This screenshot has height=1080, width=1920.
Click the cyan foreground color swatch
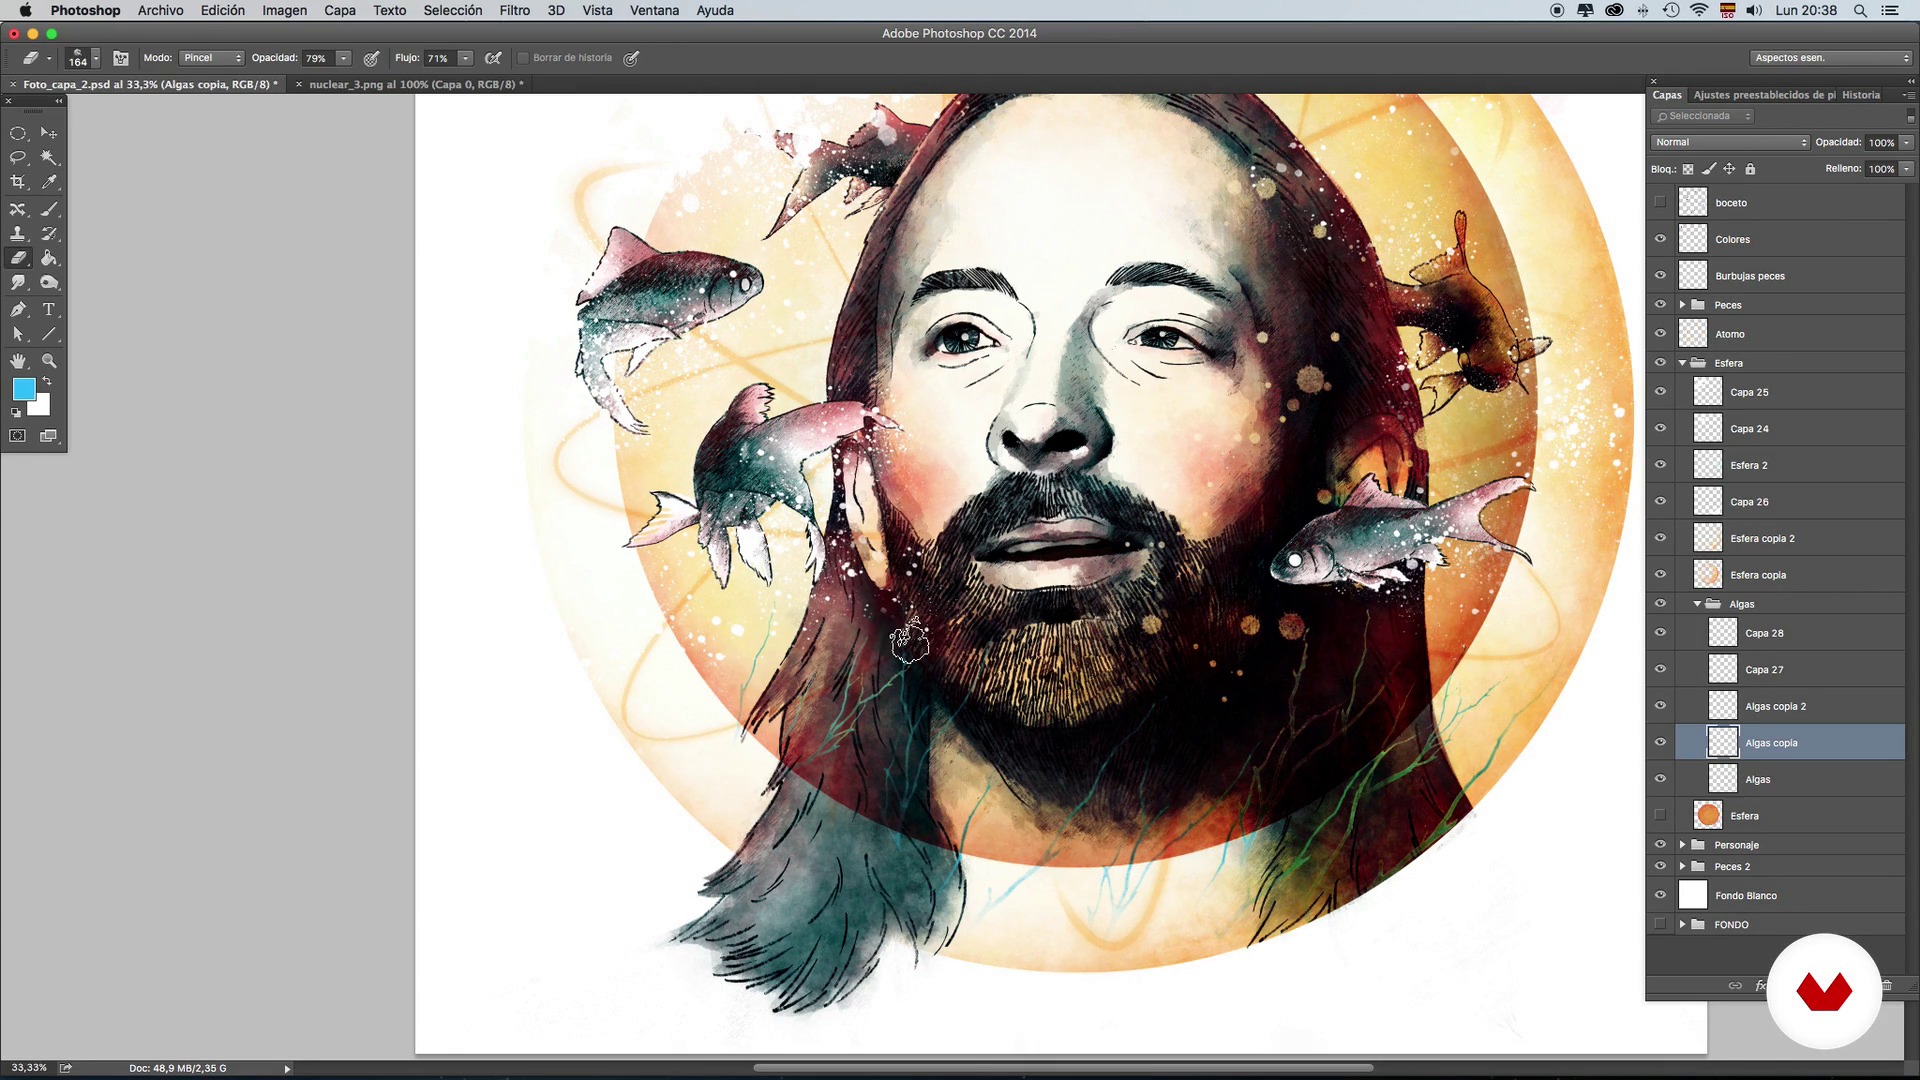click(x=23, y=389)
